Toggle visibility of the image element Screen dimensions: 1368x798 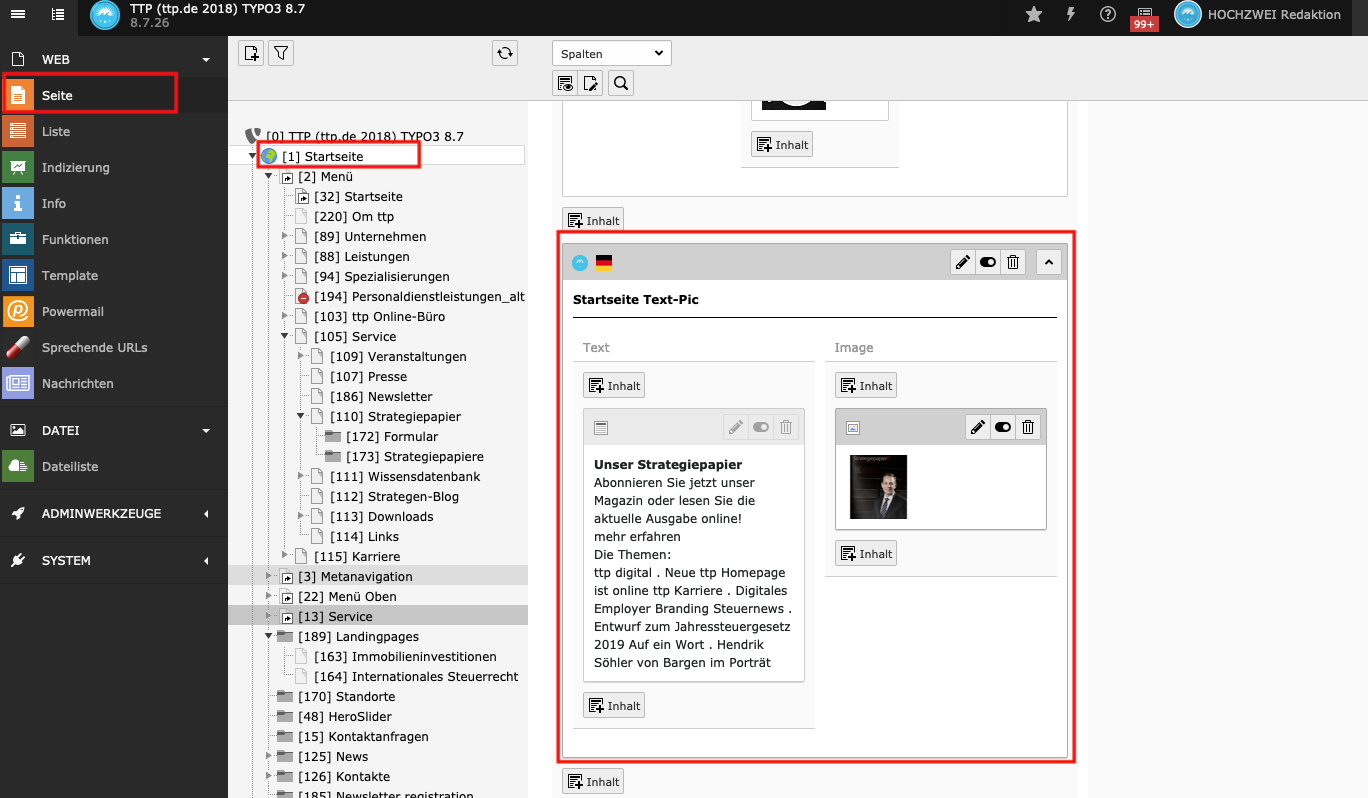[x=1002, y=427]
